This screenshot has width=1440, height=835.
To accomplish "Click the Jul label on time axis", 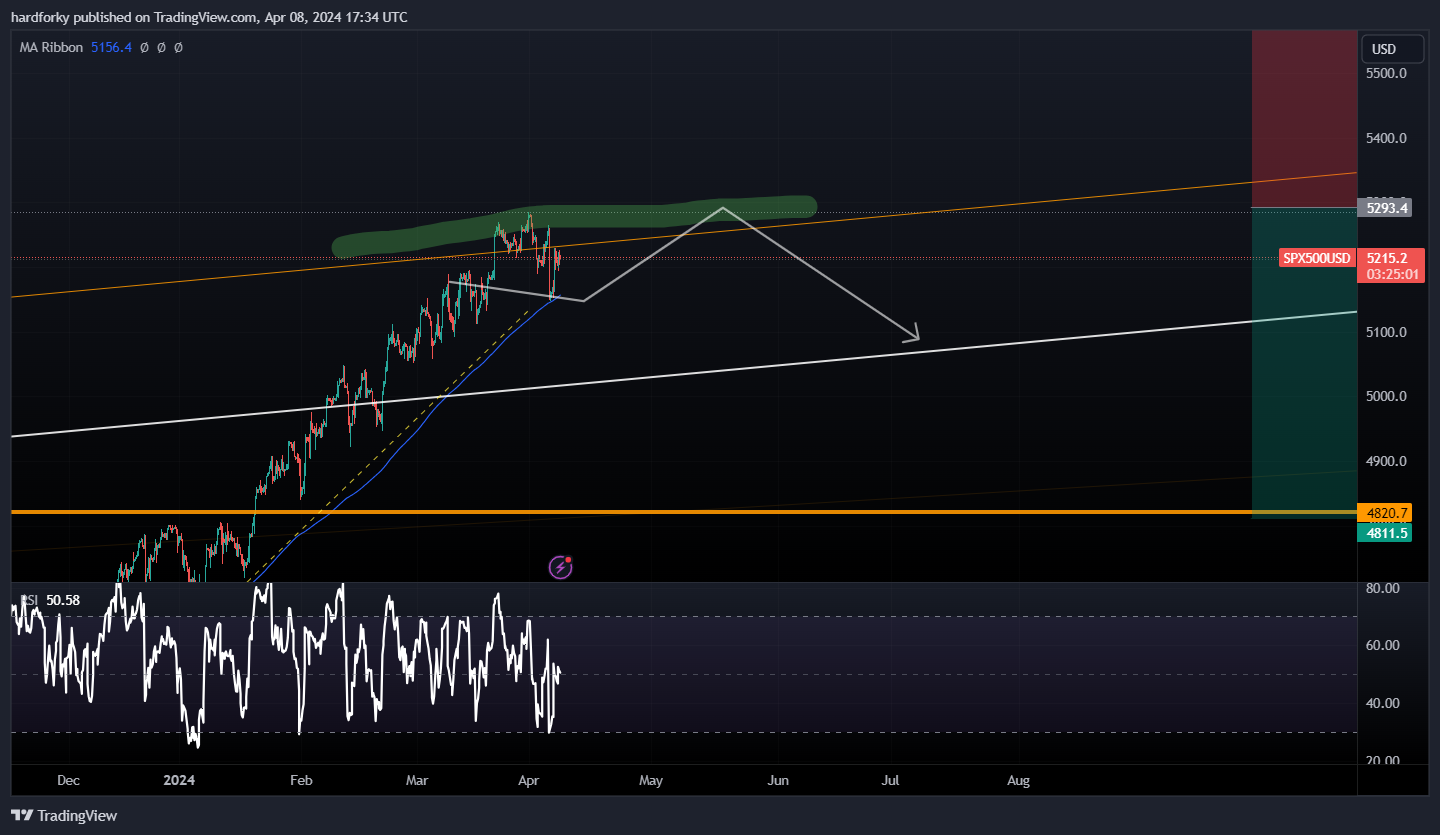I will (x=891, y=780).
